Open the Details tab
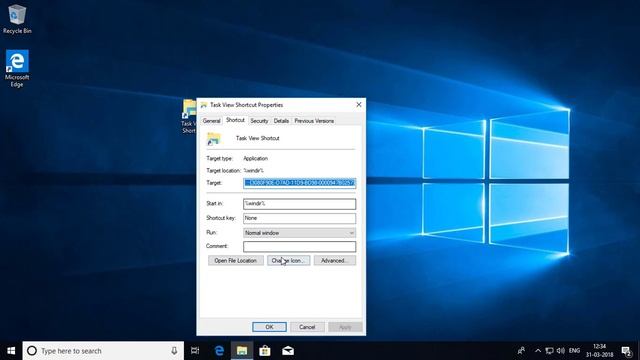640x360 pixels. (281, 121)
